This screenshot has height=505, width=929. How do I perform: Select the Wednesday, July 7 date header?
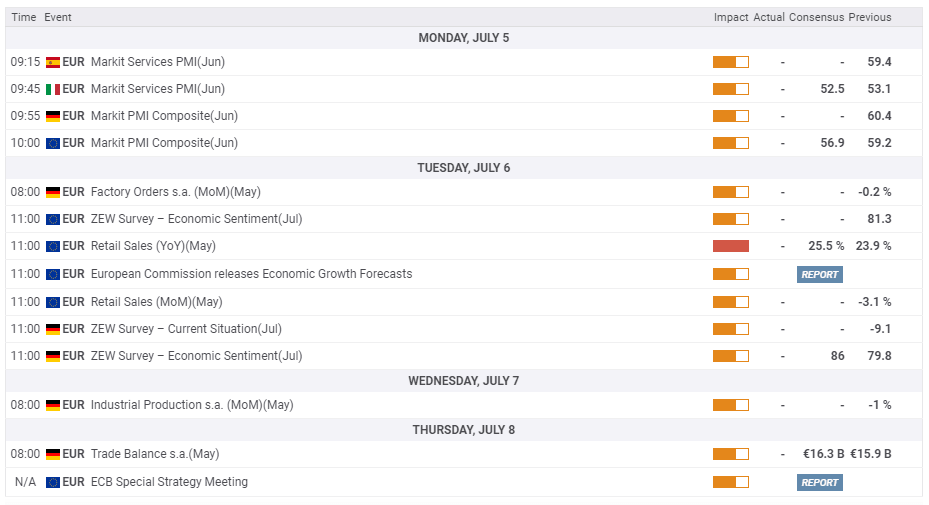(463, 381)
